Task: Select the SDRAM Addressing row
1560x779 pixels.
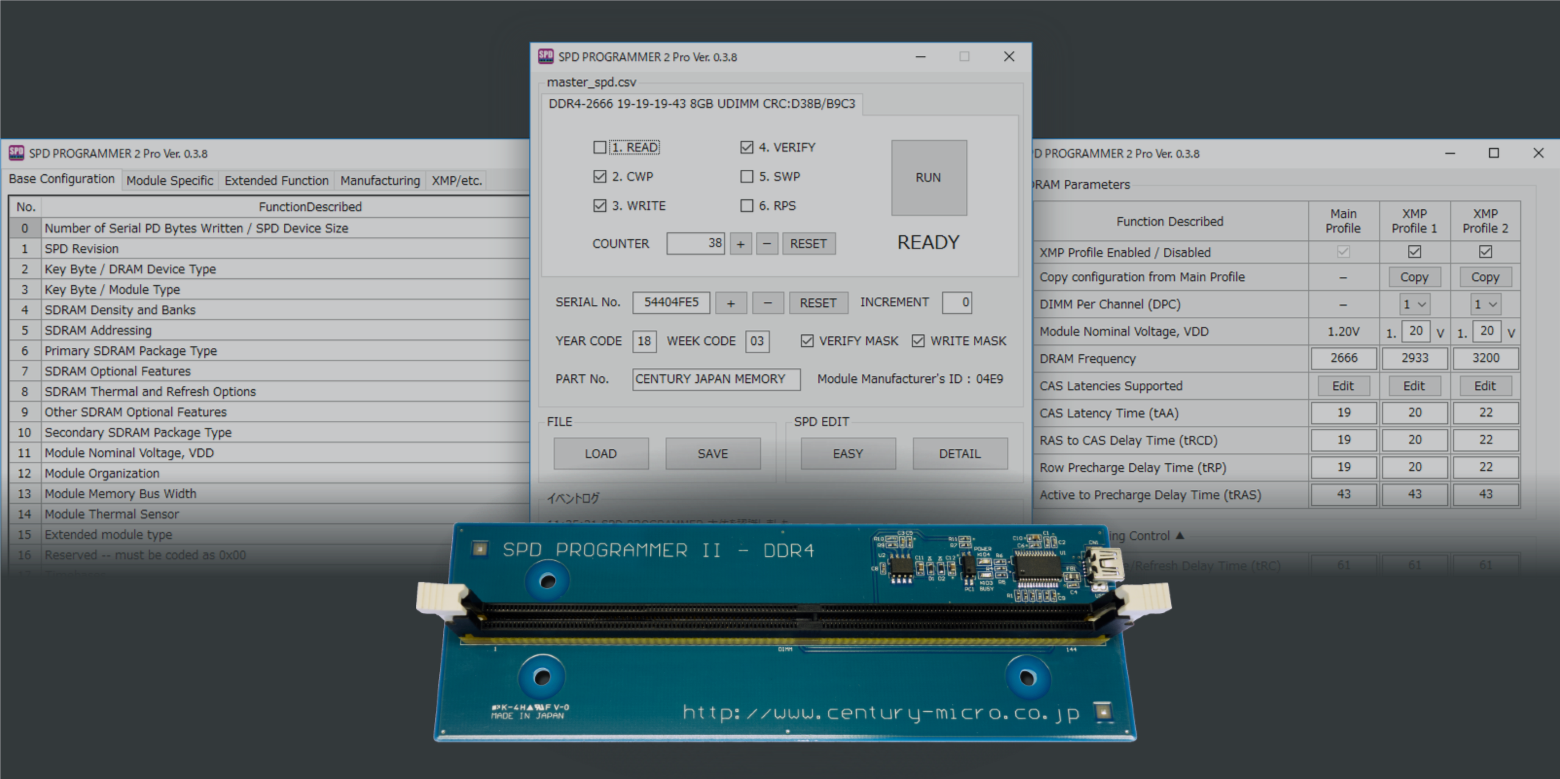Action: 270,330
